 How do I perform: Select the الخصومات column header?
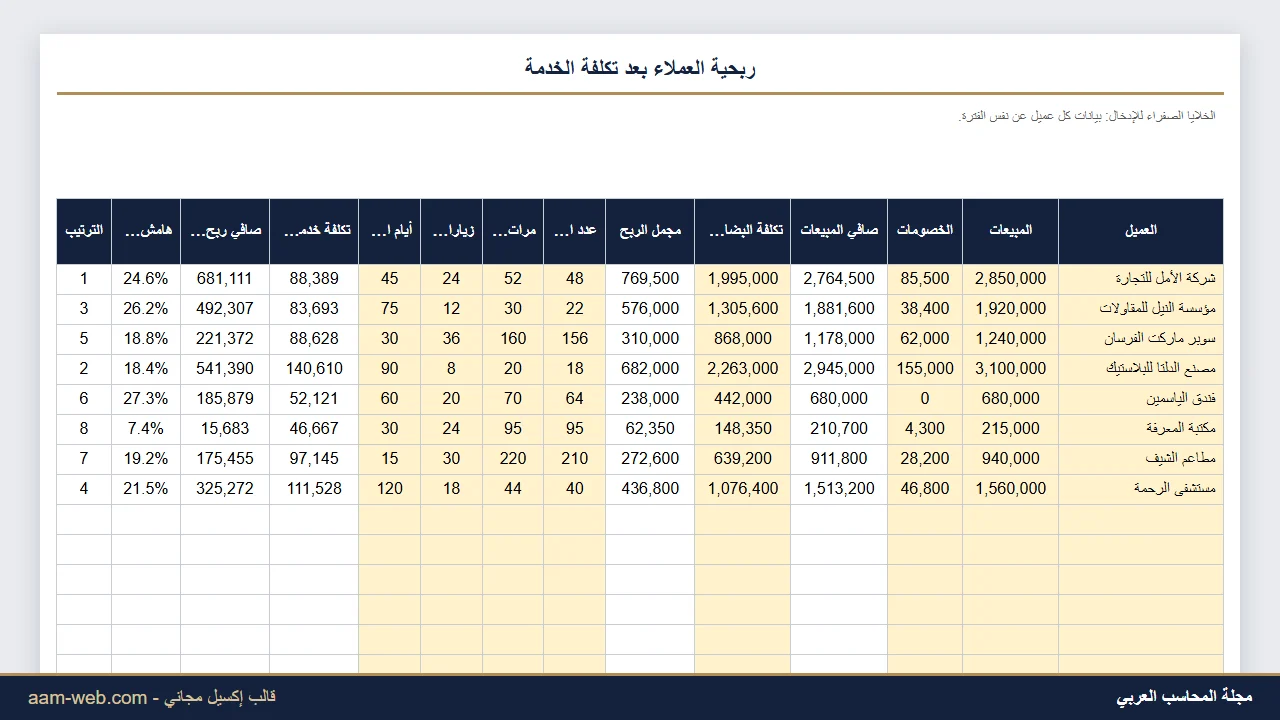[925, 230]
